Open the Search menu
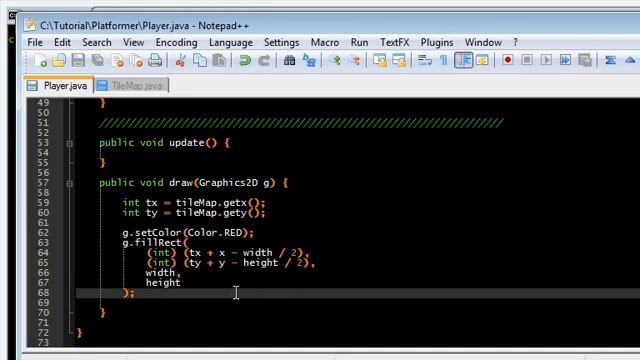 pyautogui.click(x=97, y=42)
